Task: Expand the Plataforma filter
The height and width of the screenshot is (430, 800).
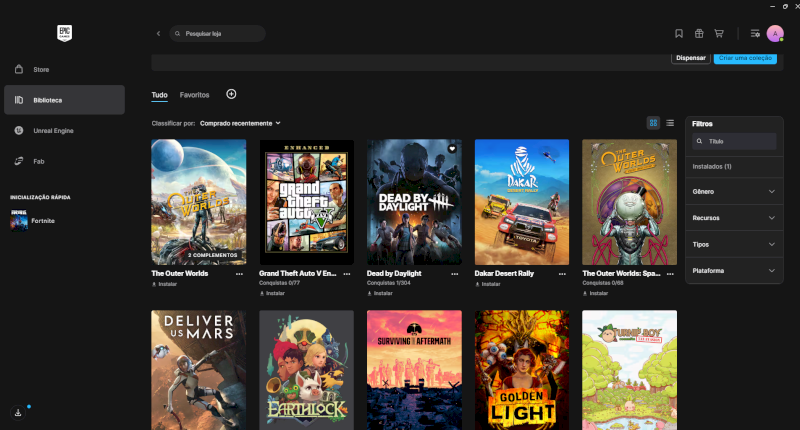Action: tap(734, 271)
